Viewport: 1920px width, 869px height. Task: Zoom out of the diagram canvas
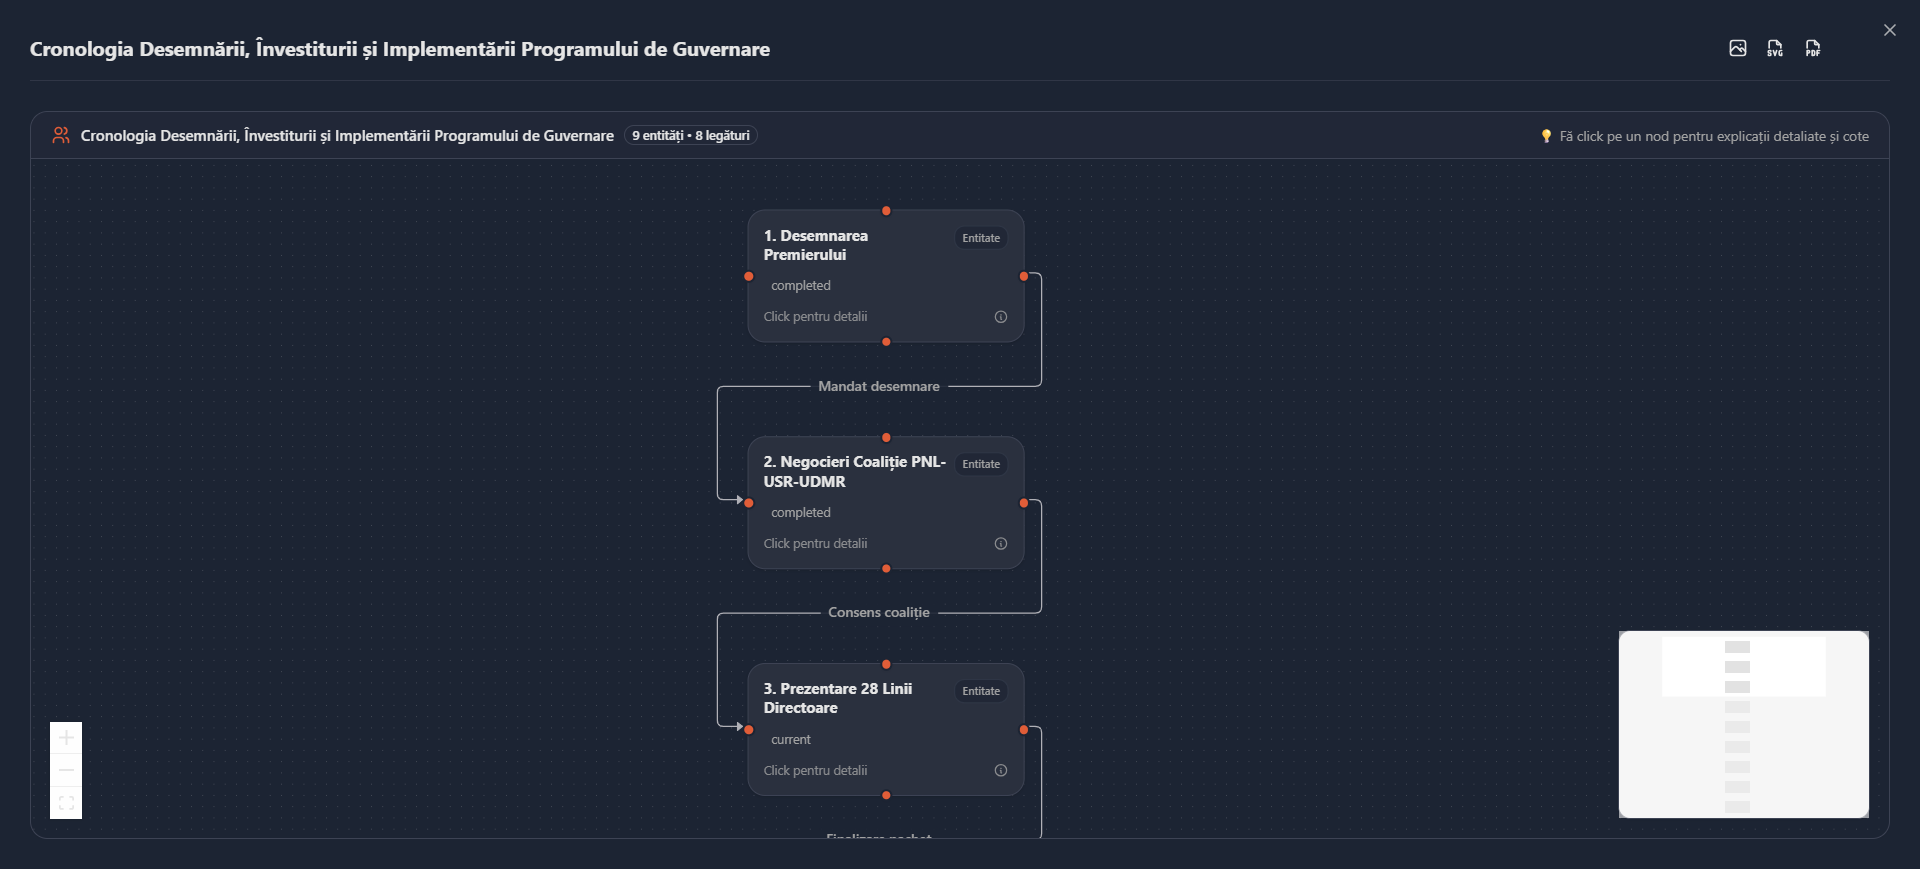66,770
